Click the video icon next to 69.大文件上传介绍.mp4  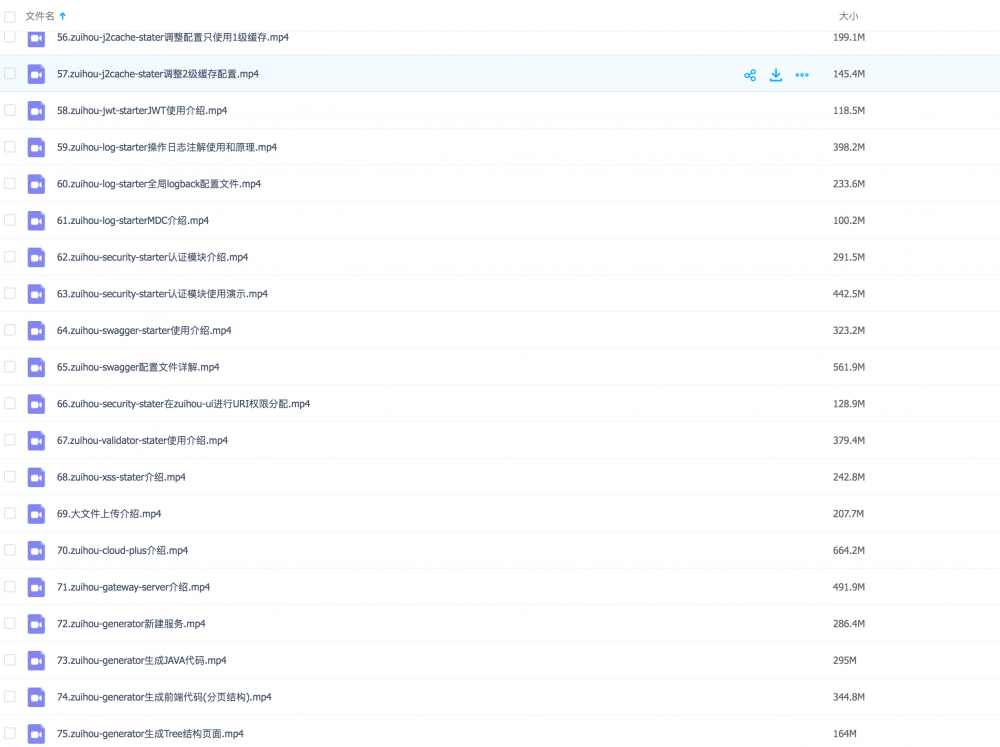(36, 513)
